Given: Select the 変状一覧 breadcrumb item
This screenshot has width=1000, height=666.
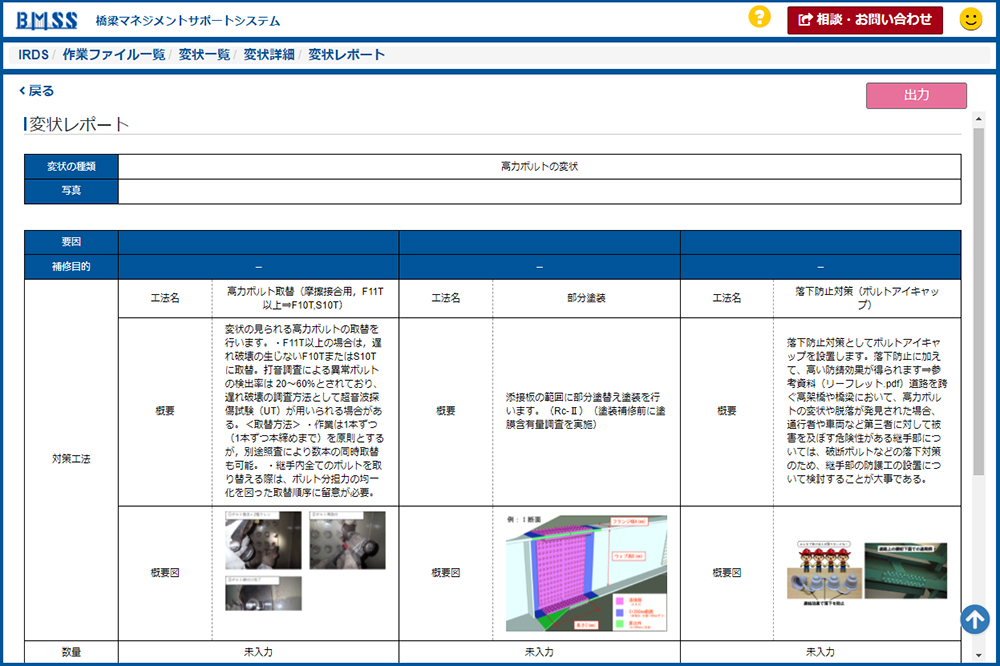Looking at the screenshot, I should click(x=204, y=55).
